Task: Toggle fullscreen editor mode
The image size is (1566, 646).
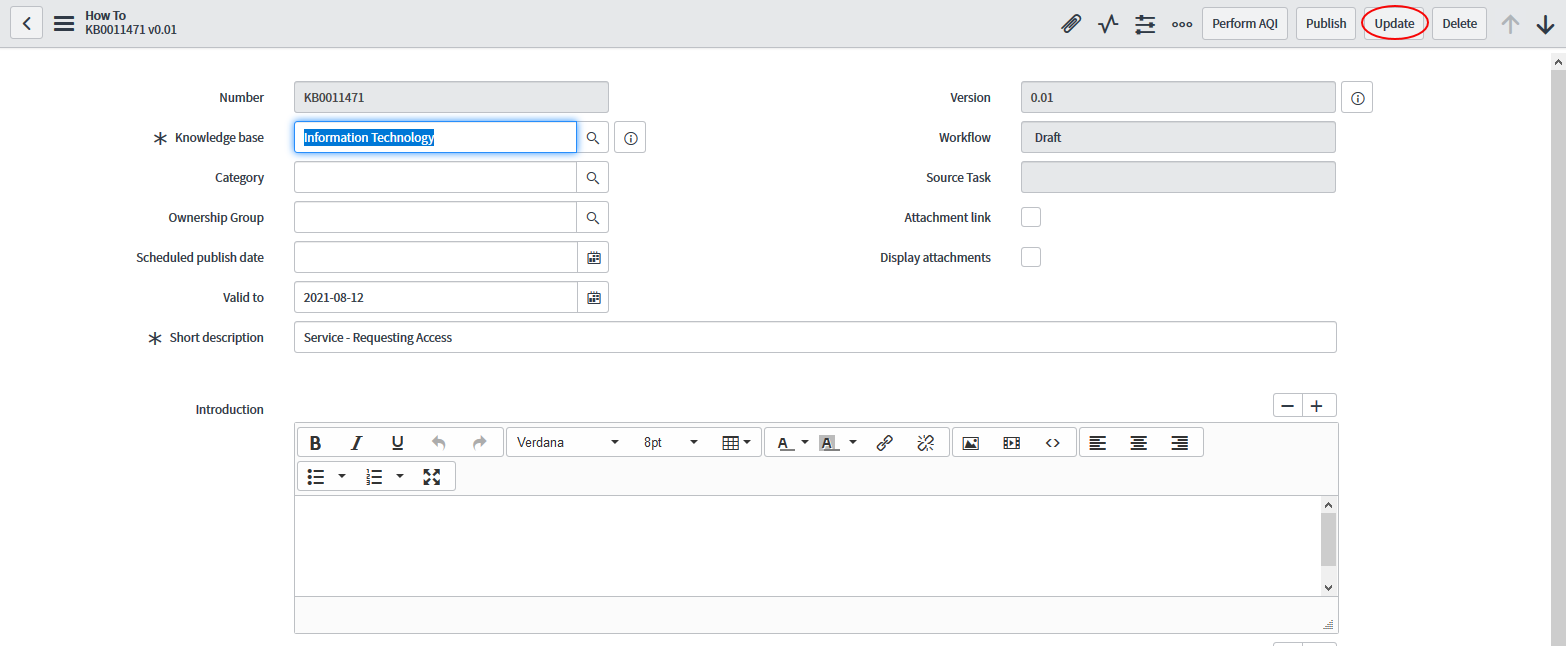Action: [x=432, y=477]
